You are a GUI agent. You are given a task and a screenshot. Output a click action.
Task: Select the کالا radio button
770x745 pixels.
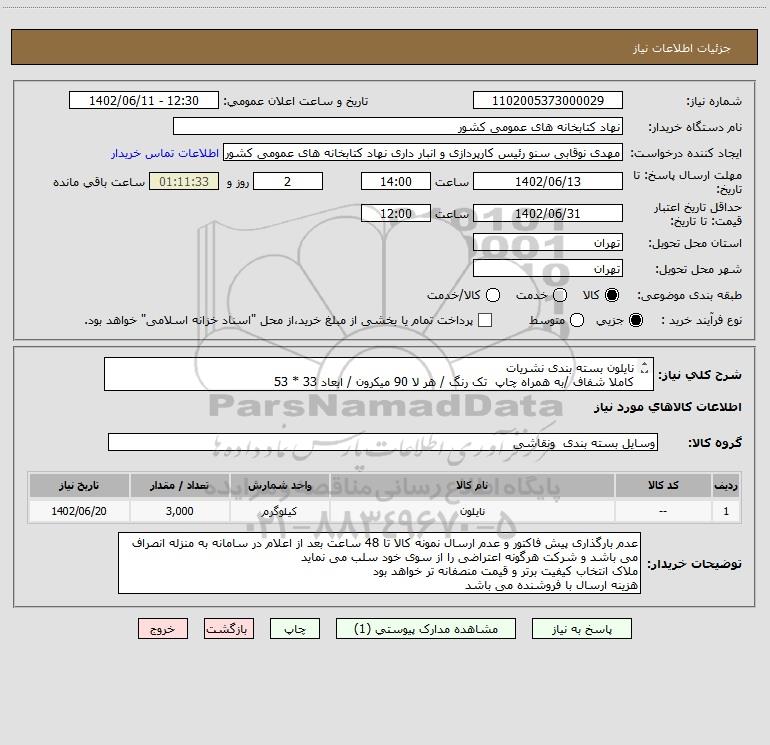612,295
